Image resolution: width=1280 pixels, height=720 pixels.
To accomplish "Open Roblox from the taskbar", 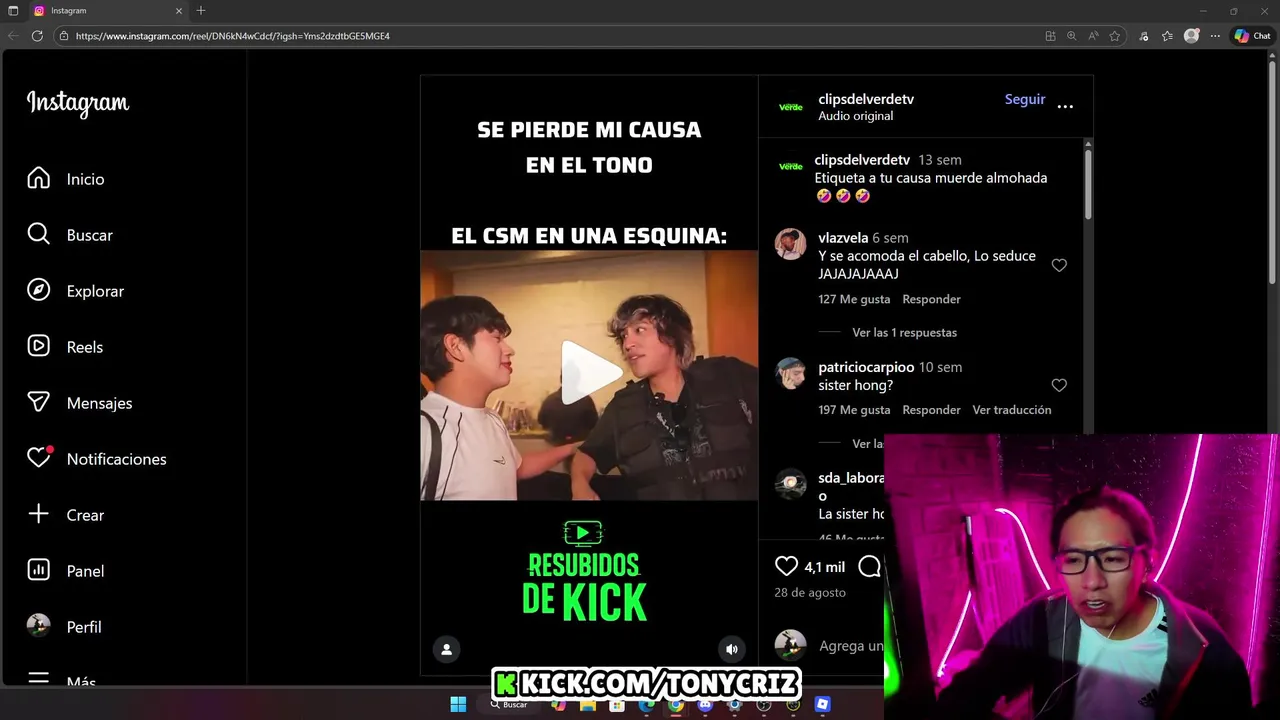I will 822,704.
